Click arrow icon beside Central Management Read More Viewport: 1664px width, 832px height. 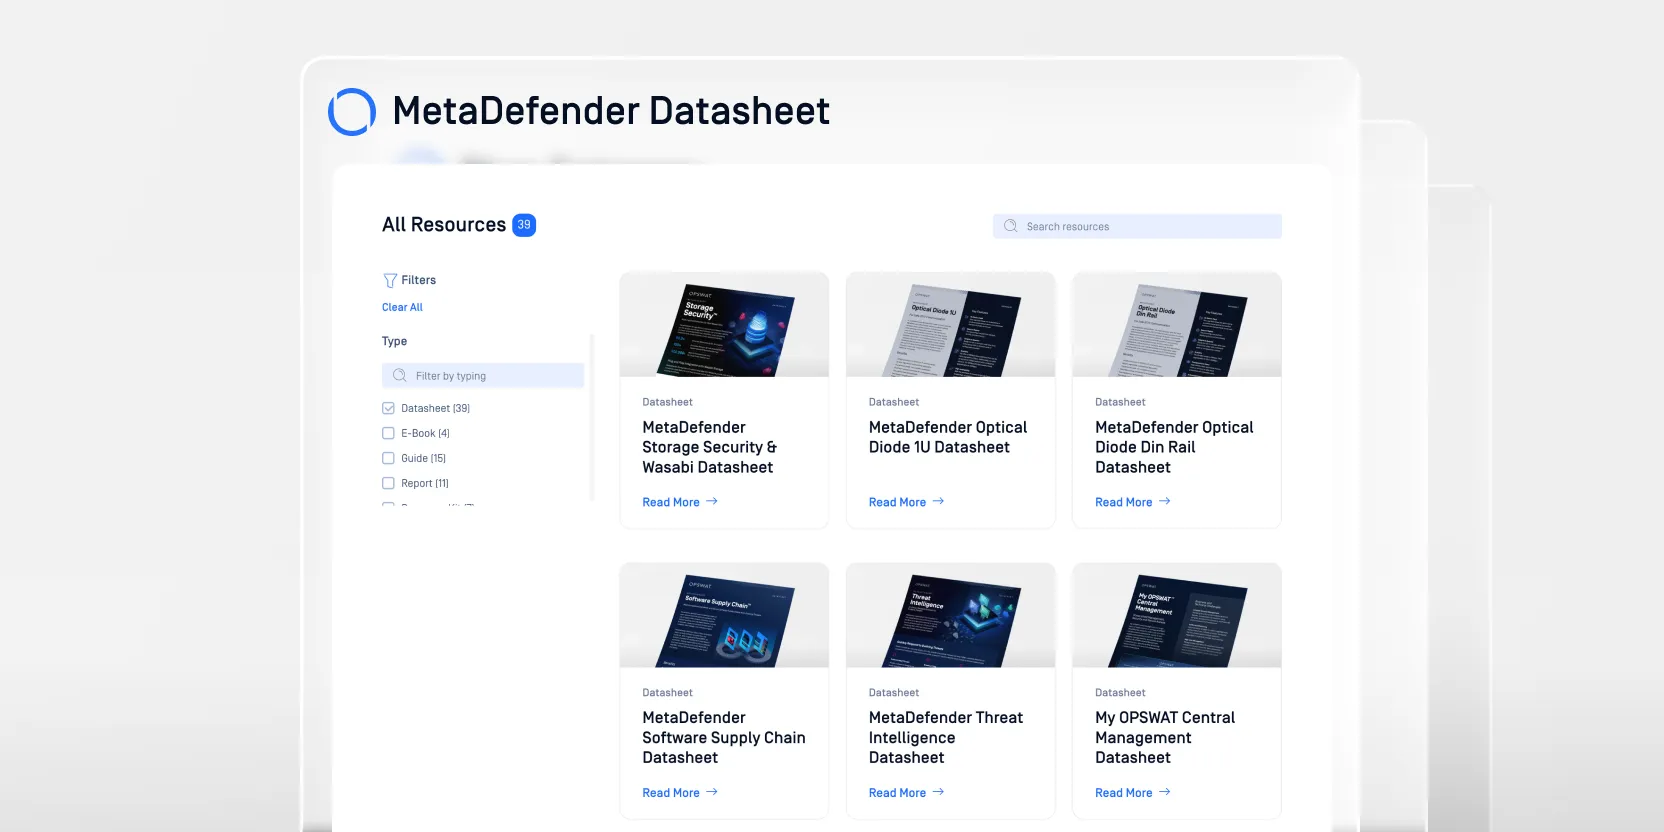[1164, 792]
